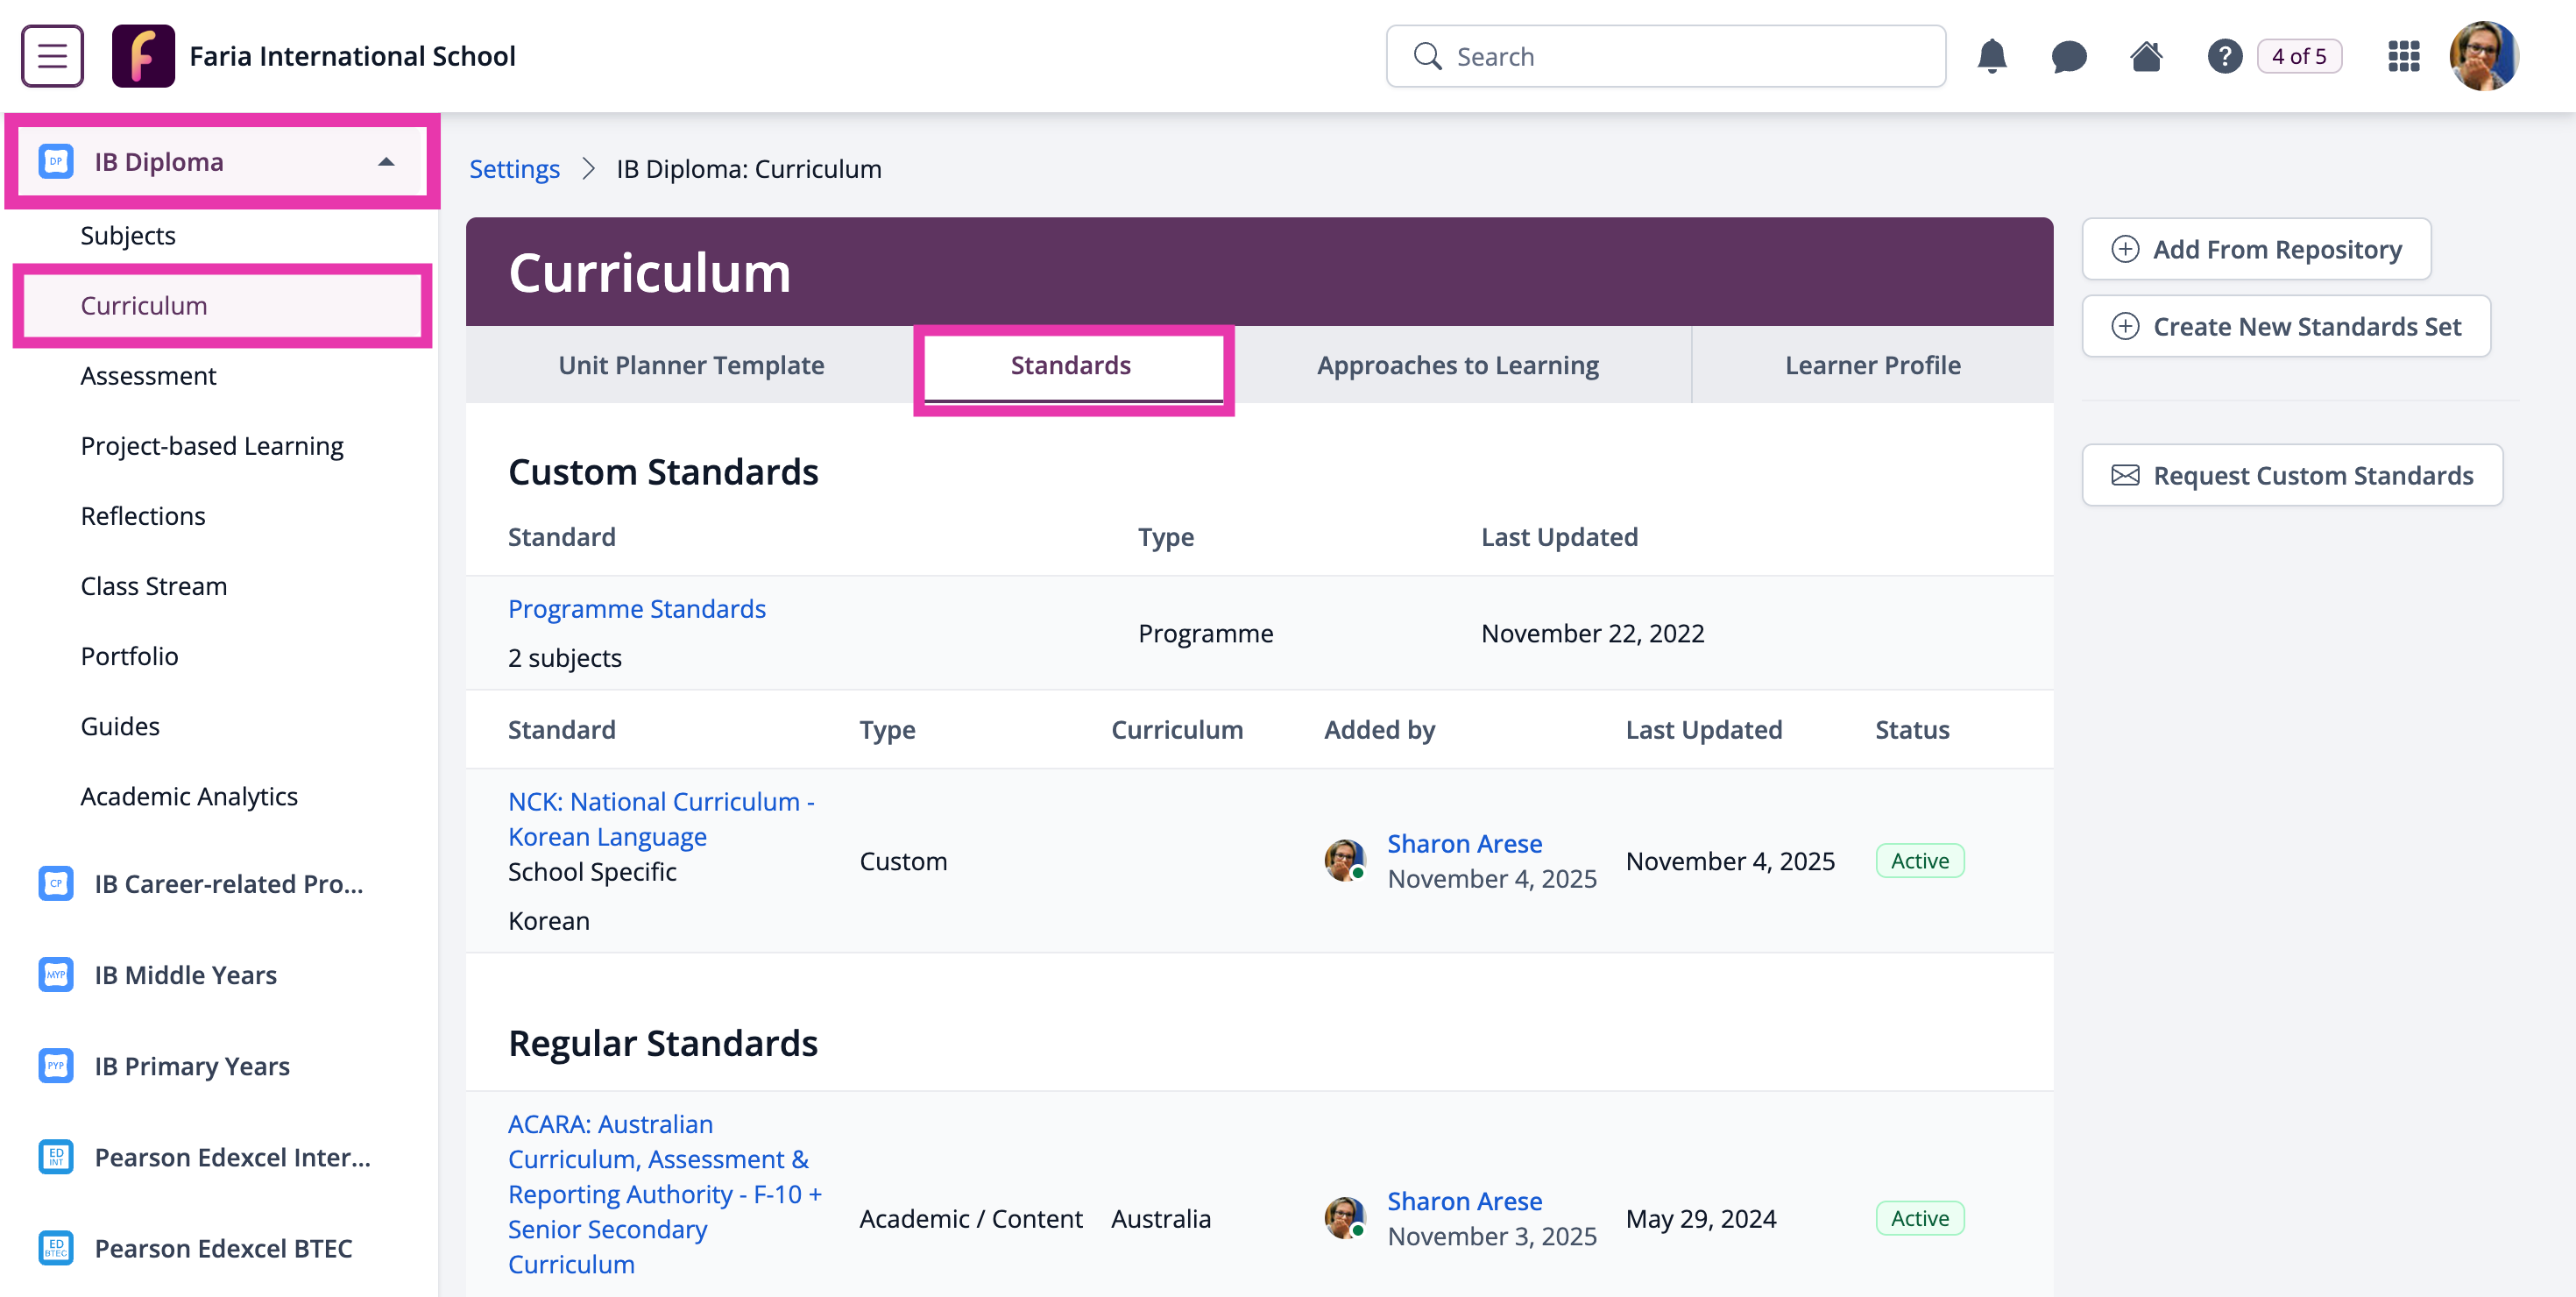Open the Subjects sidebar item
The width and height of the screenshot is (2576, 1297).
[x=128, y=235]
